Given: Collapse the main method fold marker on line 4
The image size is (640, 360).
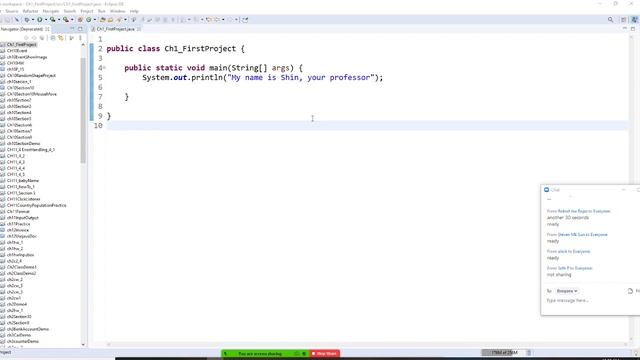Looking at the screenshot, I should pos(104,68).
